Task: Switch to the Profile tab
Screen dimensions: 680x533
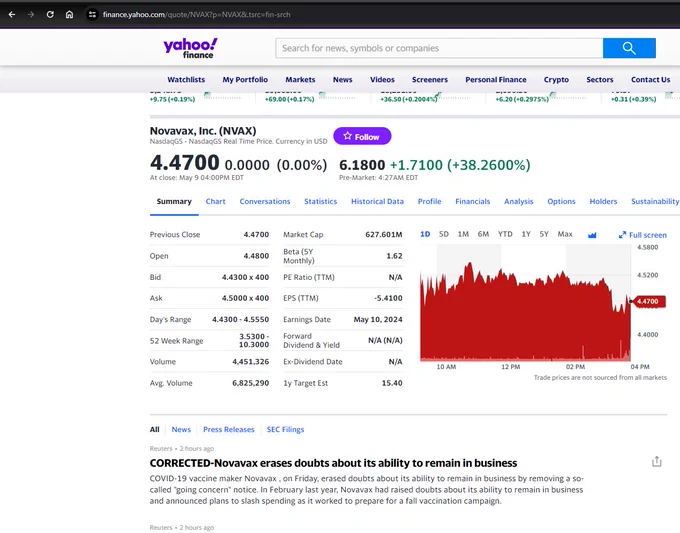Action: (x=429, y=201)
